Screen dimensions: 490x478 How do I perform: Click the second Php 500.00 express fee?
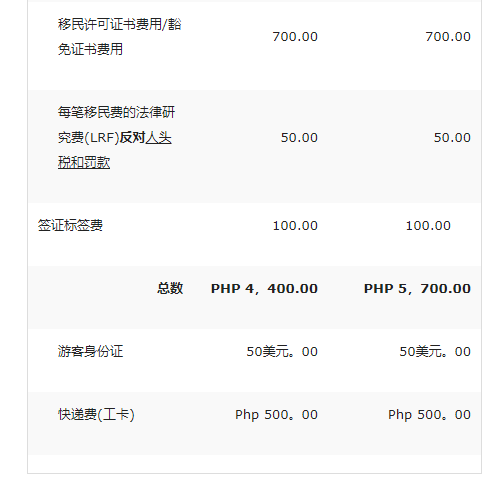click(429, 415)
